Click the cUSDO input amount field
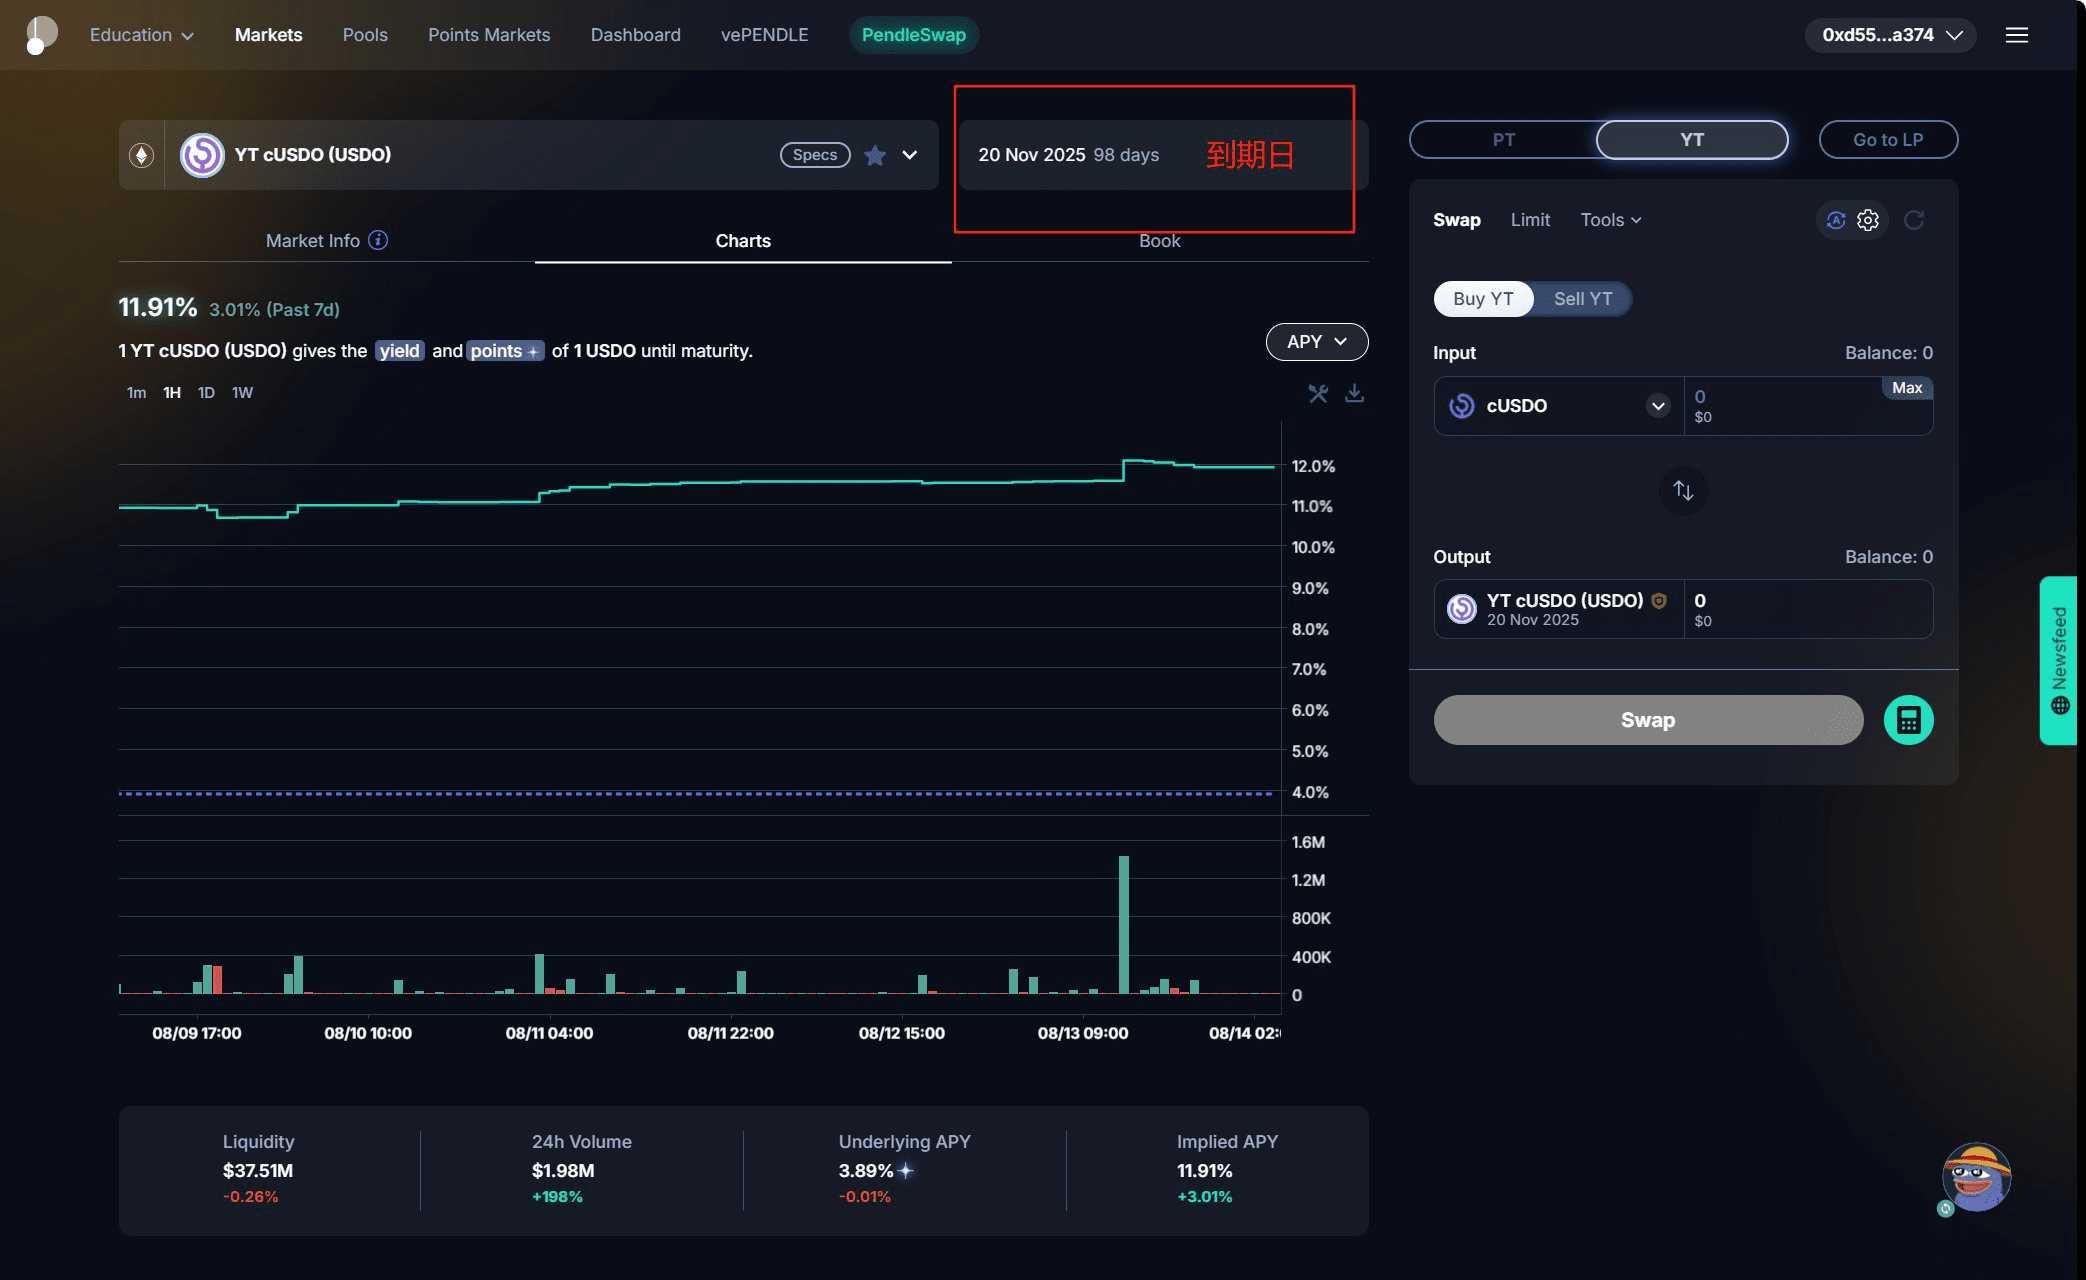The height and width of the screenshot is (1280, 2086). pyautogui.click(x=1808, y=406)
